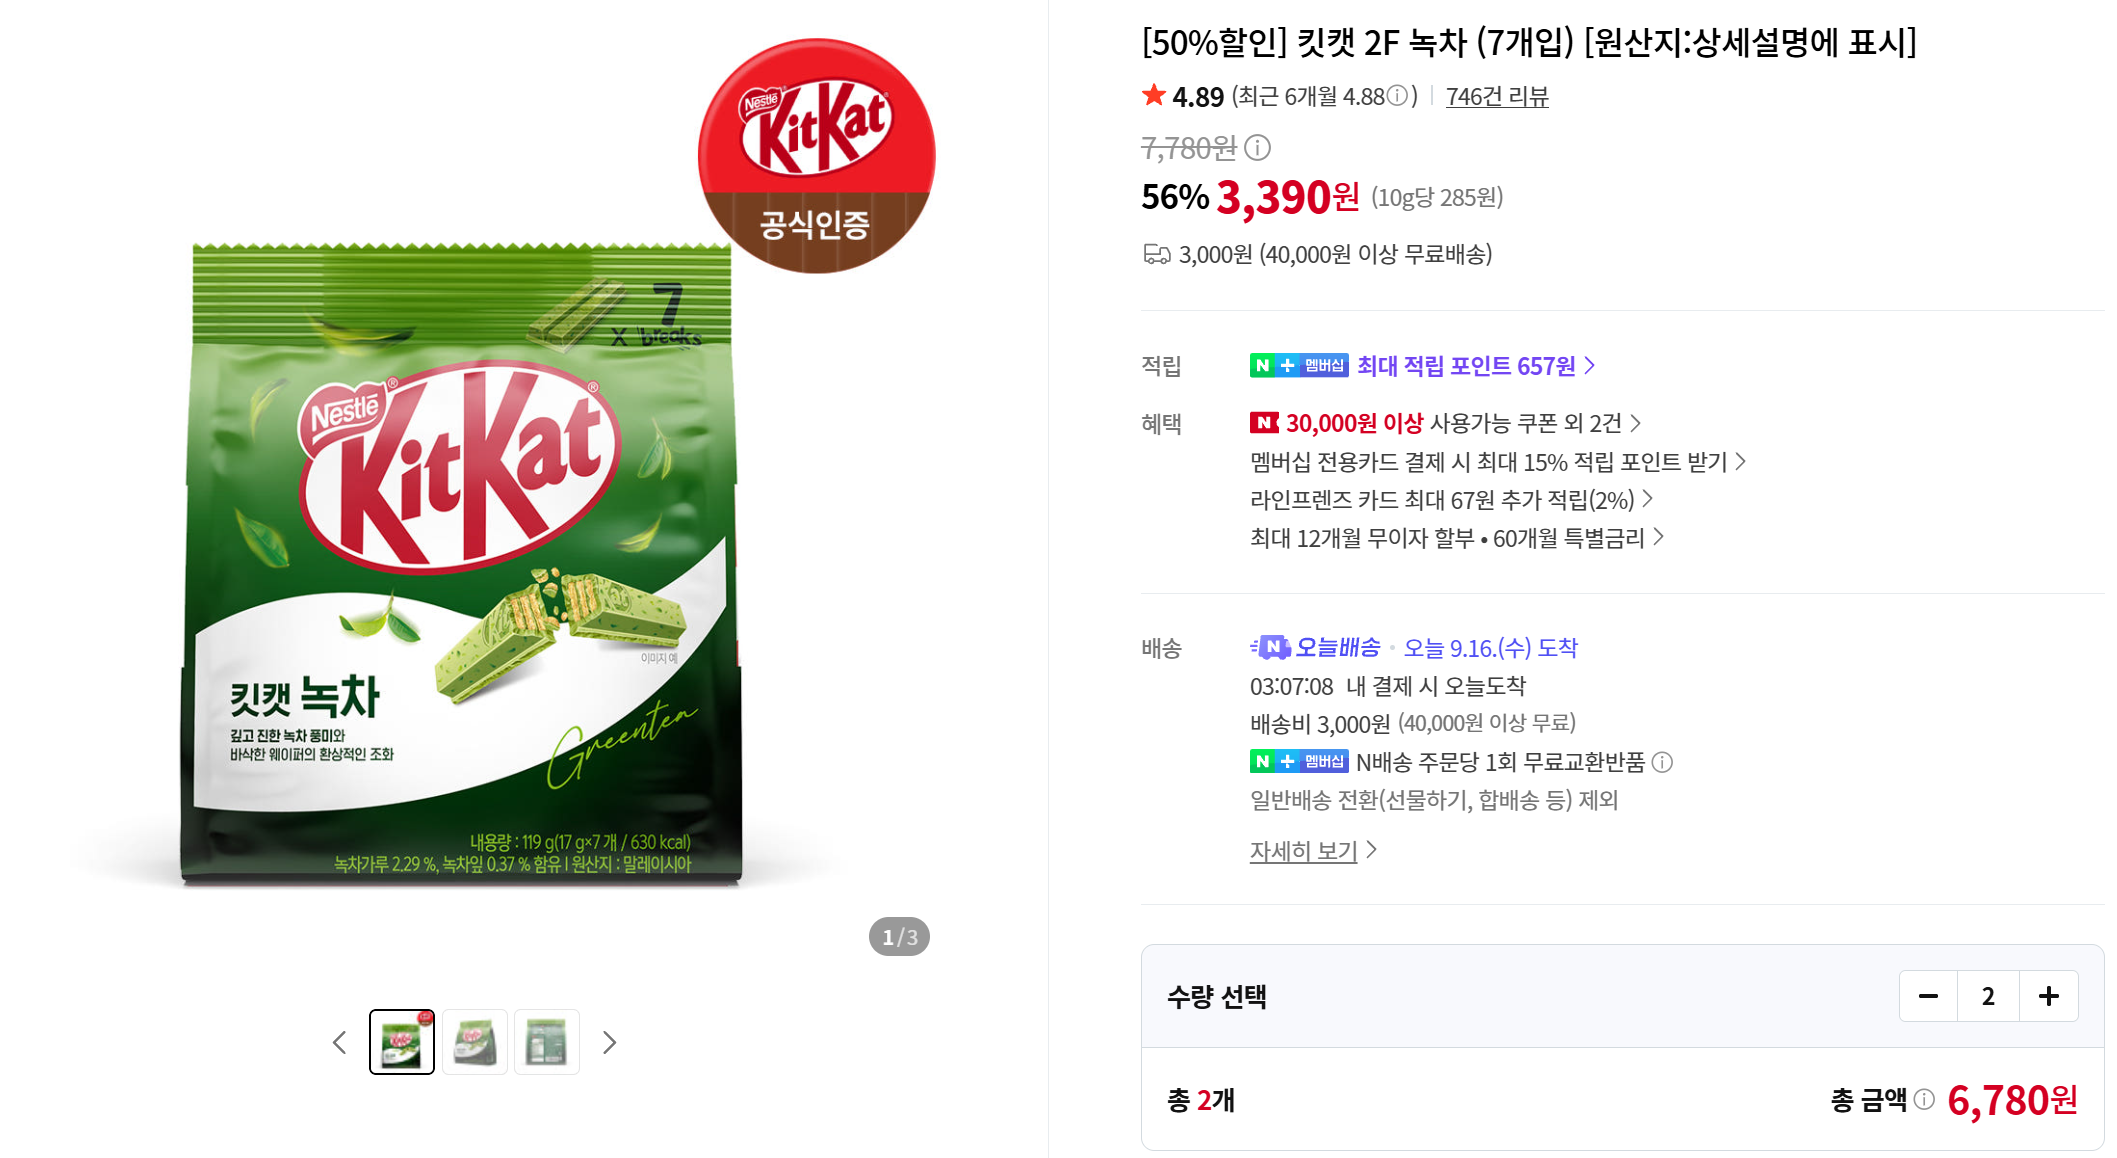Click info icon after 무료교환반품 text

[x=1662, y=762]
